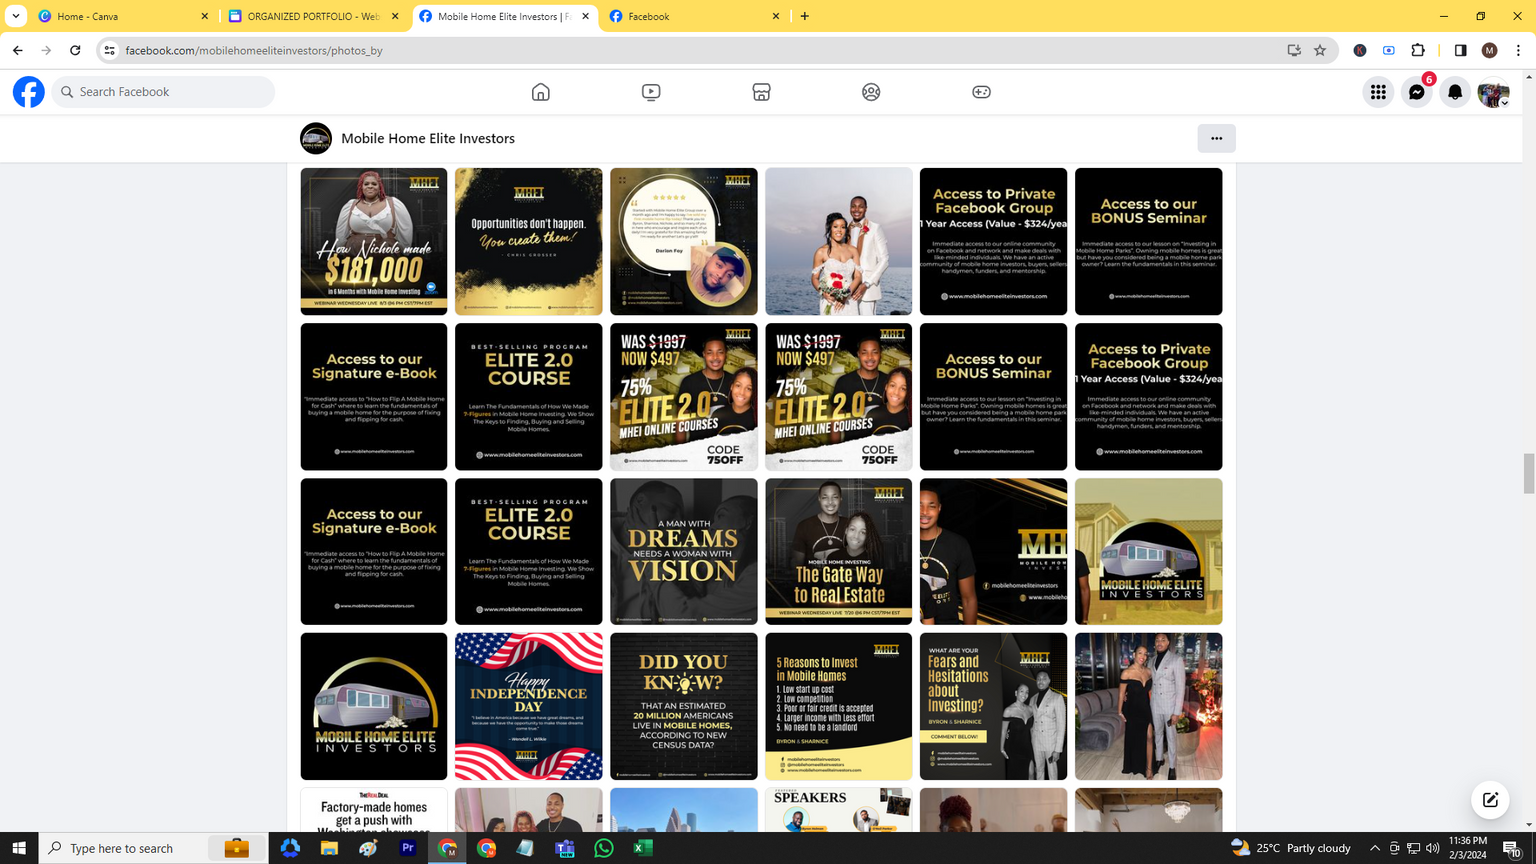This screenshot has width=1536, height=864.
Task: Open the 'Factory-made homes' article photo
Action: coord(374,810)
